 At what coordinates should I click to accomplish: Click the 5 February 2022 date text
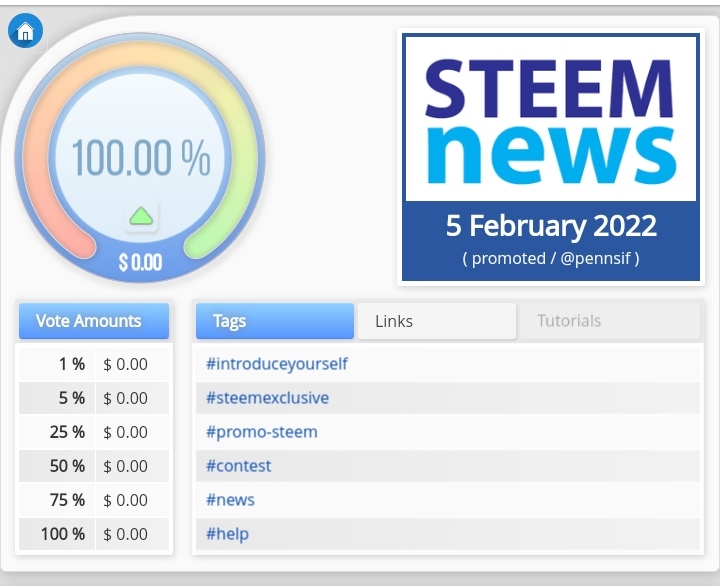pos(551,225)
